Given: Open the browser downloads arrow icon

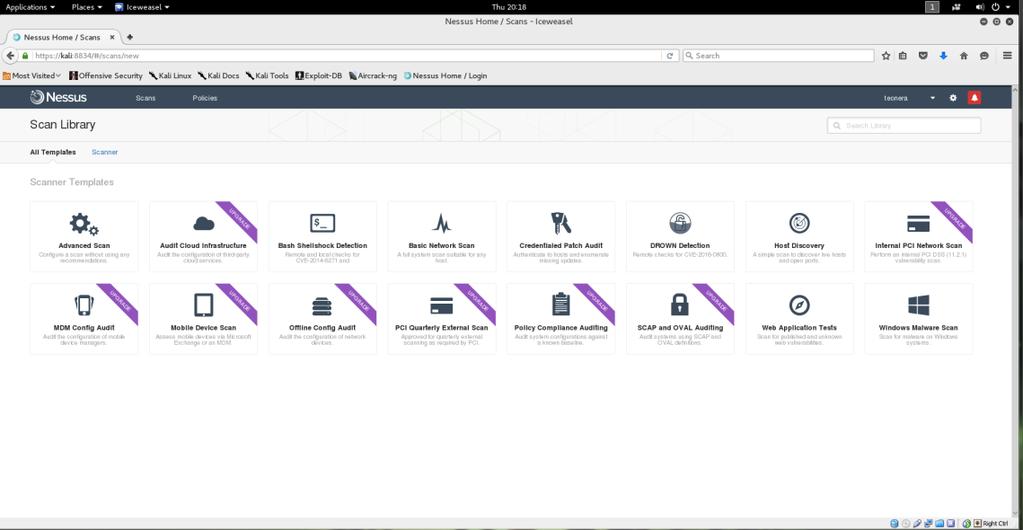Looking at the screenshot, I should point(943,55).
